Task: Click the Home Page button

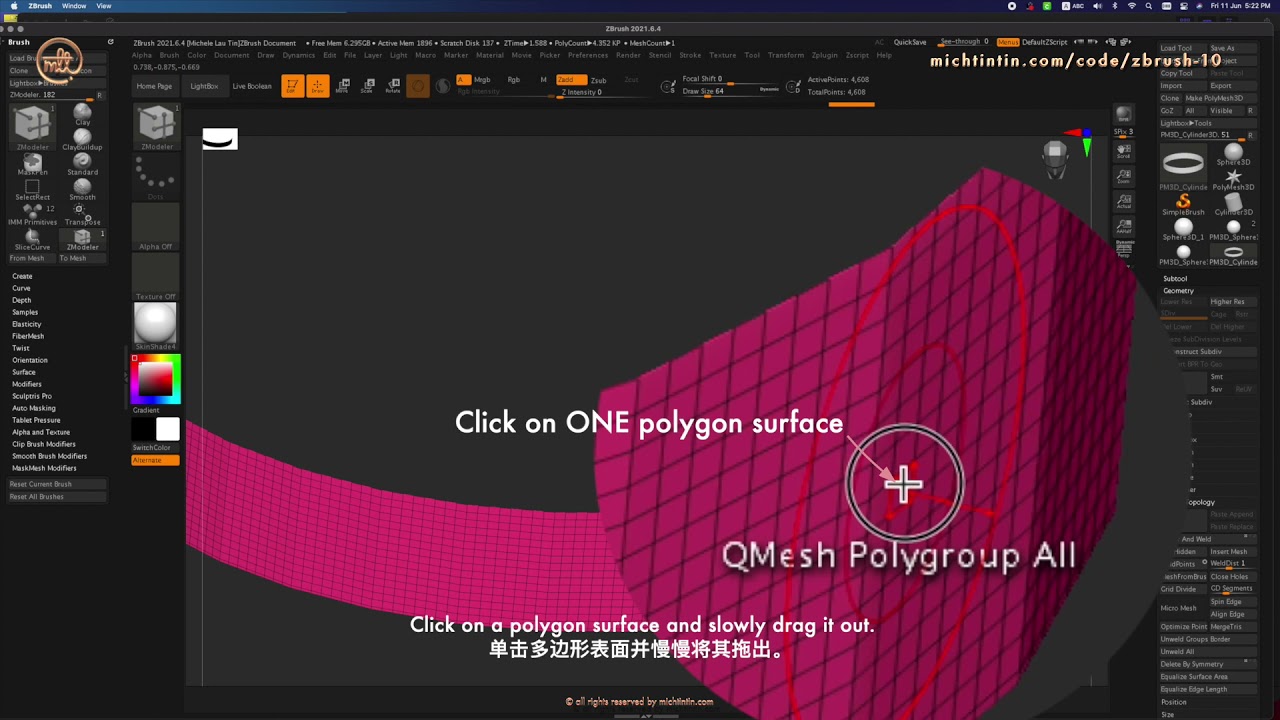Action: point(154,86)
